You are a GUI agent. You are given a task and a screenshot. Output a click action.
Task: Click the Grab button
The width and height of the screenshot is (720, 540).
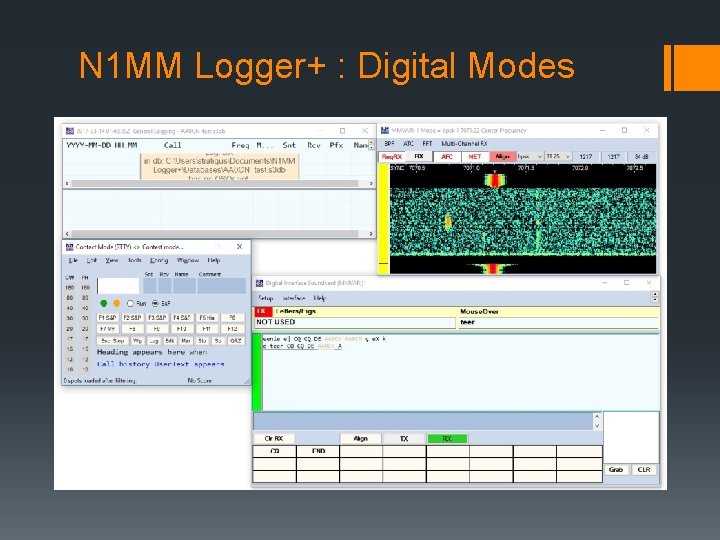coord(616,470)
